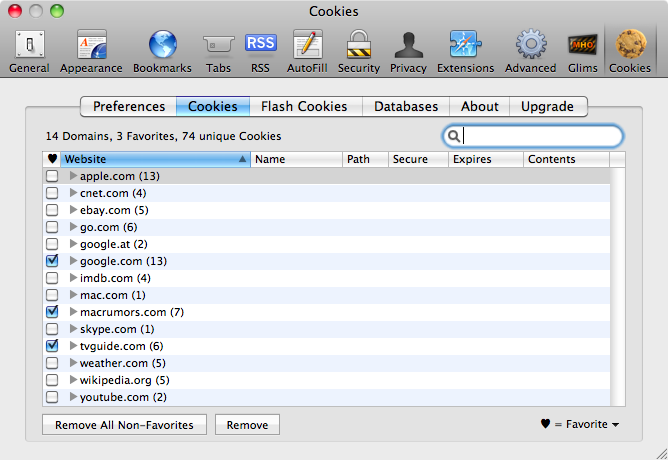Click the heart favorites column header
Image resolution: width=668 pixels, height=460 pixels.
point(52,159)
